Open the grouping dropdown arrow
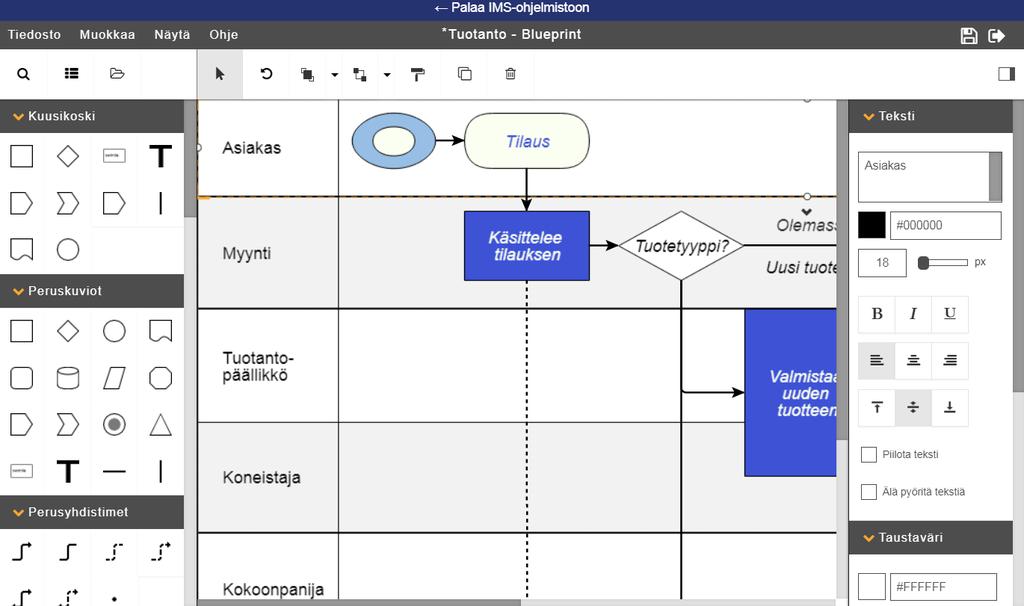1024x606 pixels. 387,74
